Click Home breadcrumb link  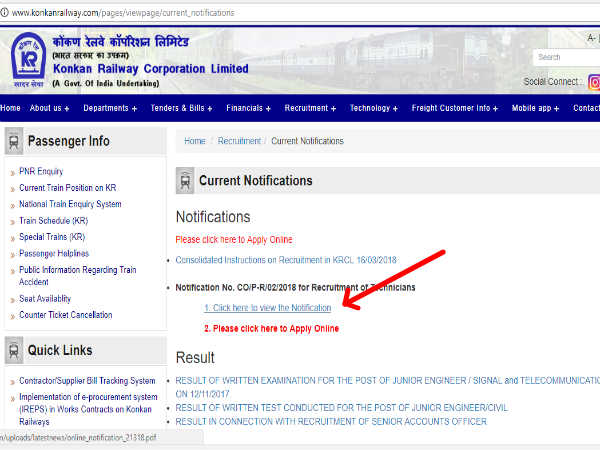point(195,141)
